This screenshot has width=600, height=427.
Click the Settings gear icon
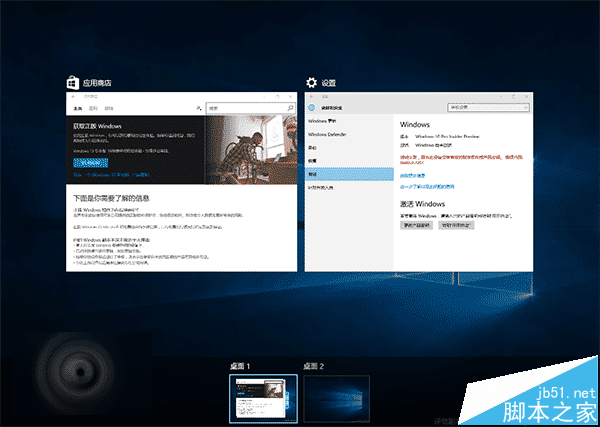click(x=313, y=82)
